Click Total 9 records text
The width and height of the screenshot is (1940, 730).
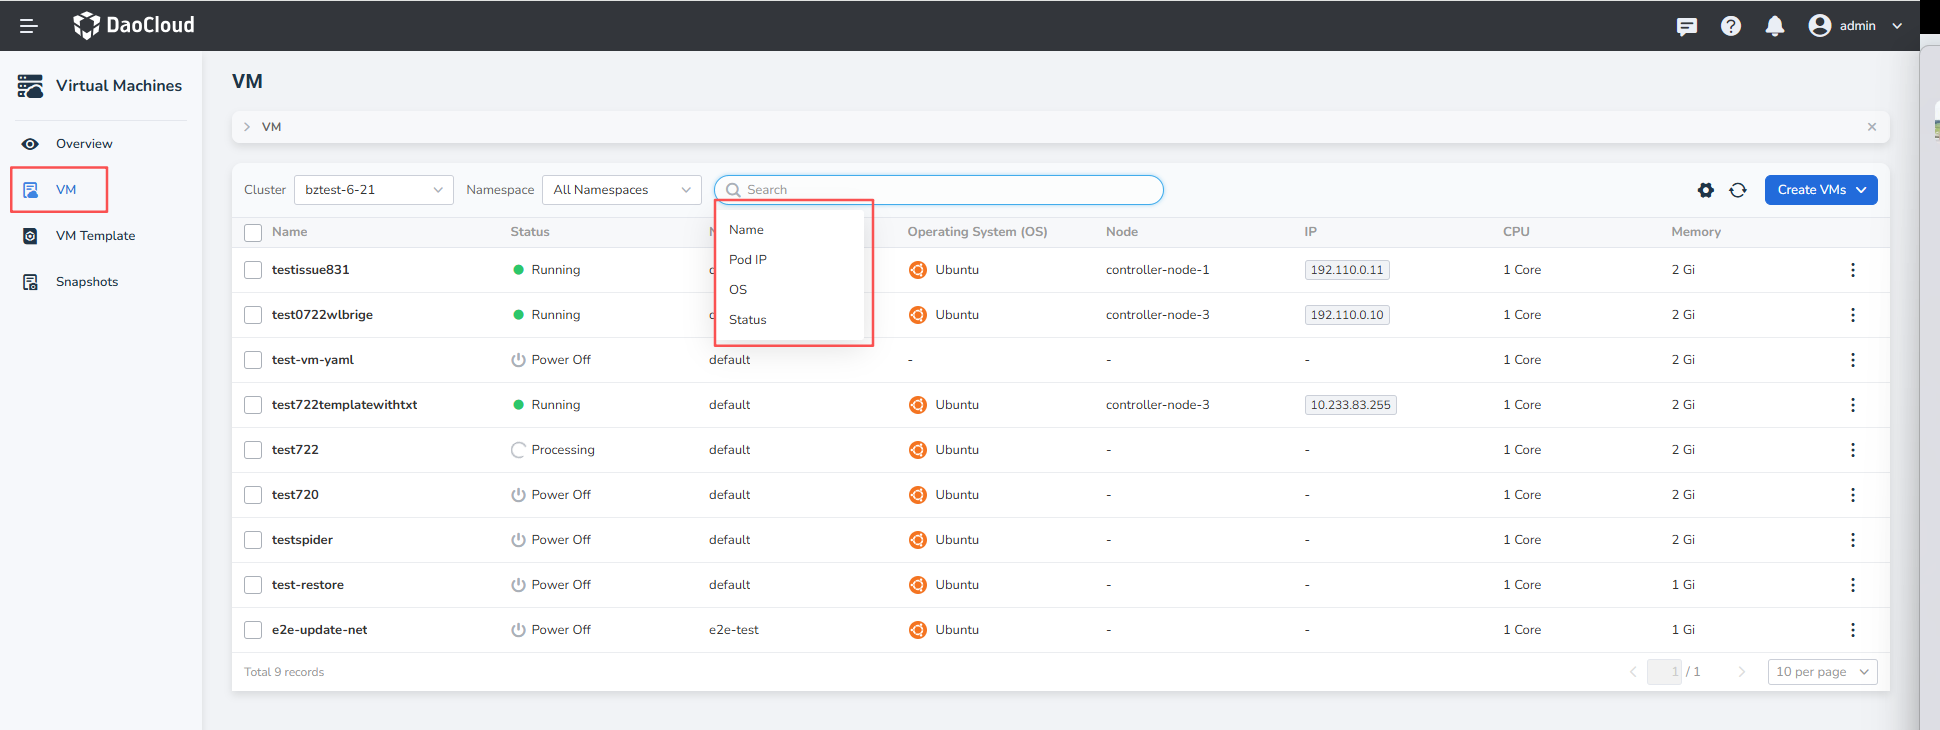284,672
